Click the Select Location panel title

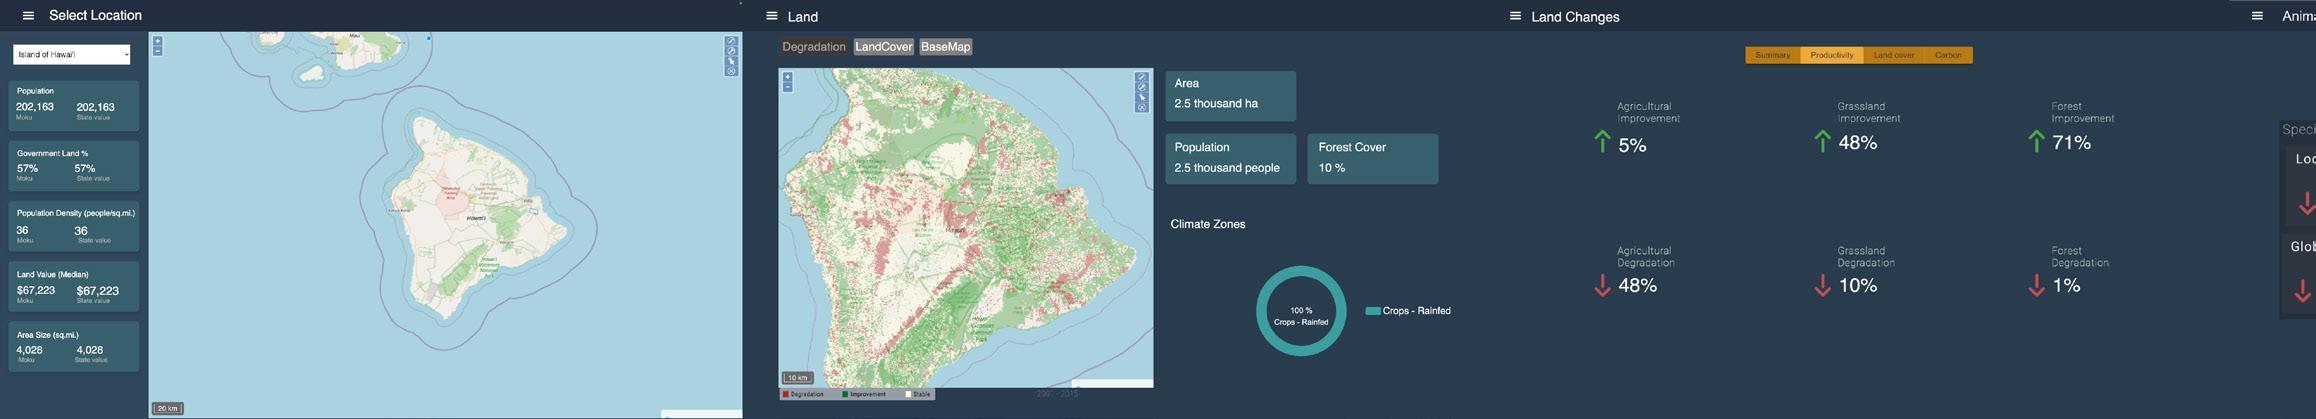(95, 15)
